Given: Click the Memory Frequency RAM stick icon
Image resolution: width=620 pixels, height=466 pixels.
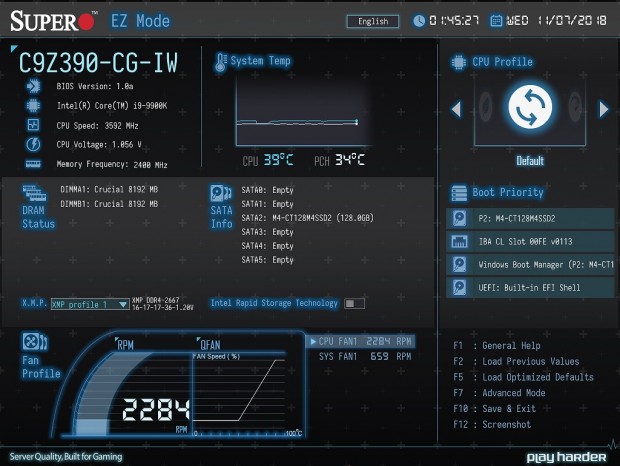Looking at the screenshot, I should (33, 164).
